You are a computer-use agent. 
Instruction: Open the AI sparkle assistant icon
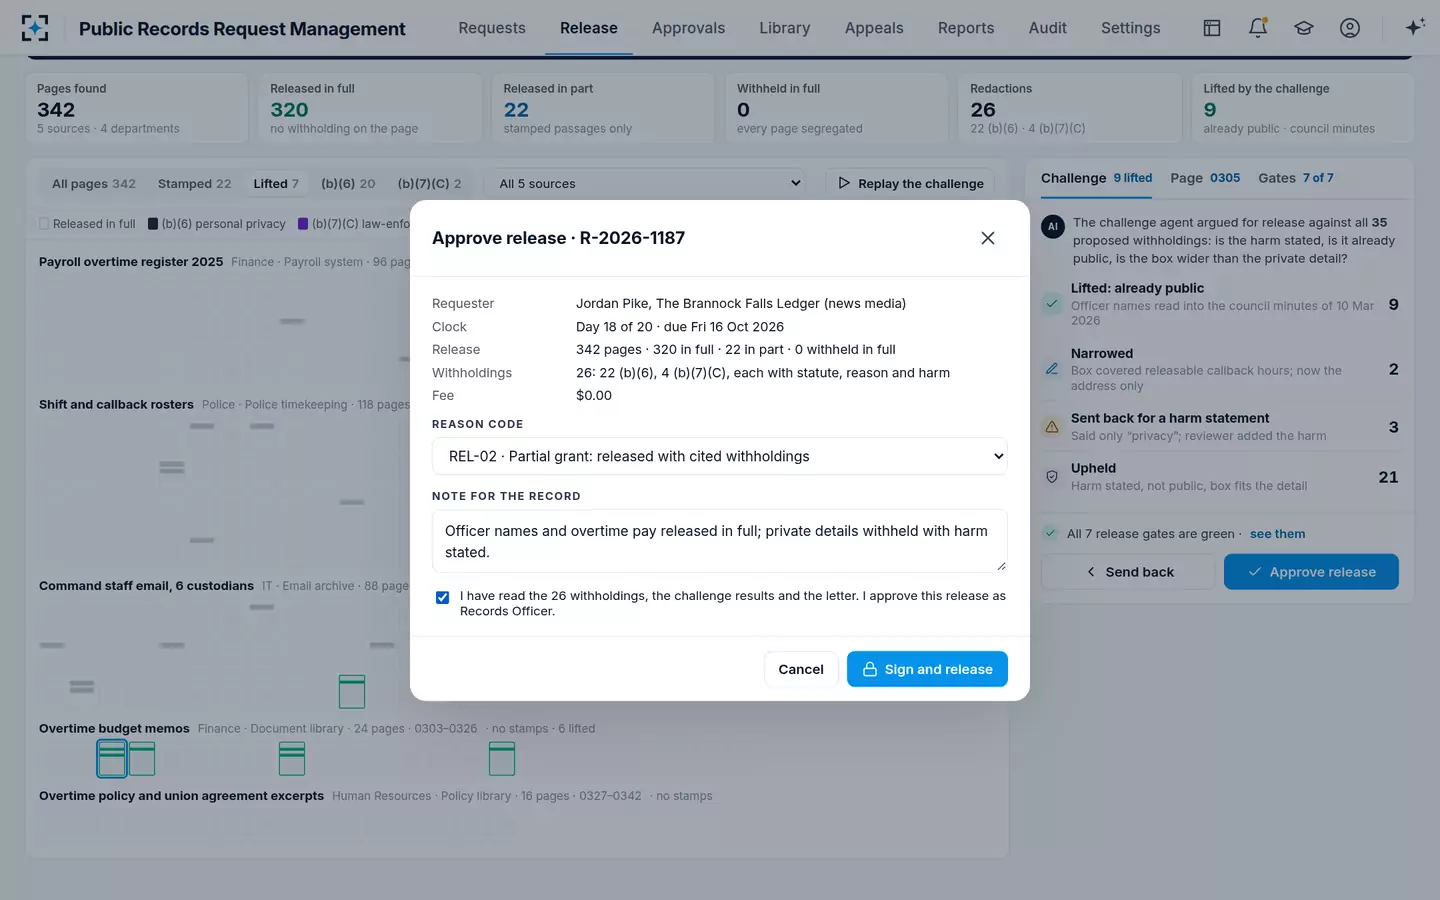click(x=1414, y=28)
